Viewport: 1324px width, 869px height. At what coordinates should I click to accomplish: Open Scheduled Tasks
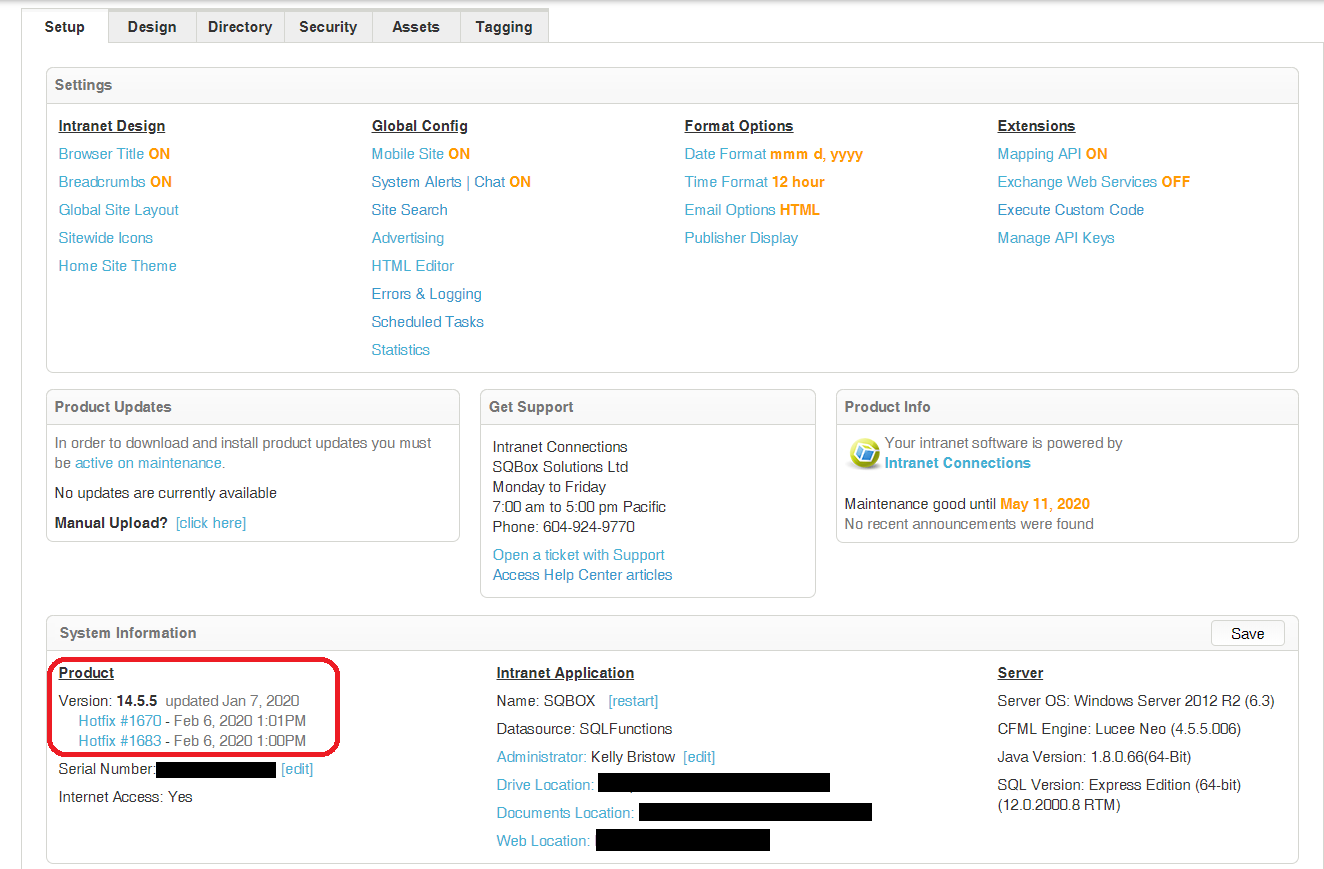[x=428, y=322]
